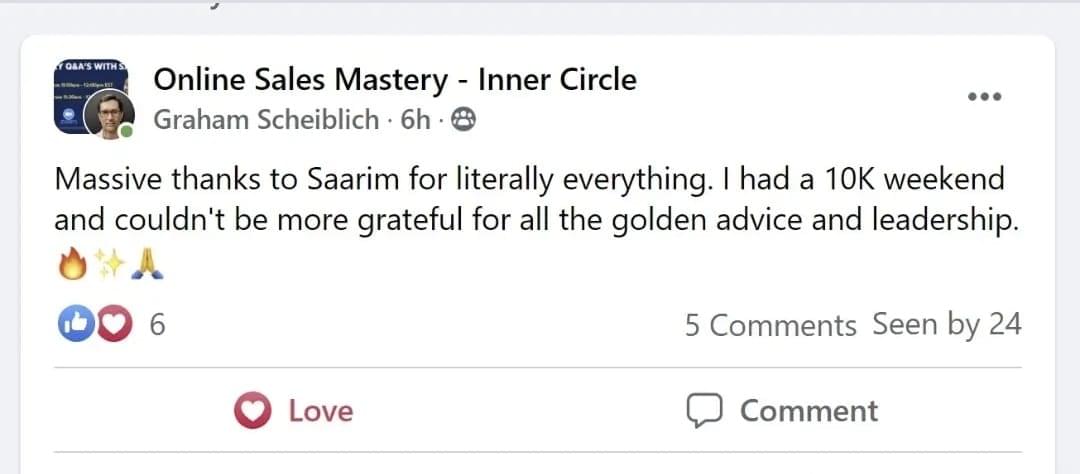Click the post text about 10K weekend

pyautogui.click(x=528, y=201)
